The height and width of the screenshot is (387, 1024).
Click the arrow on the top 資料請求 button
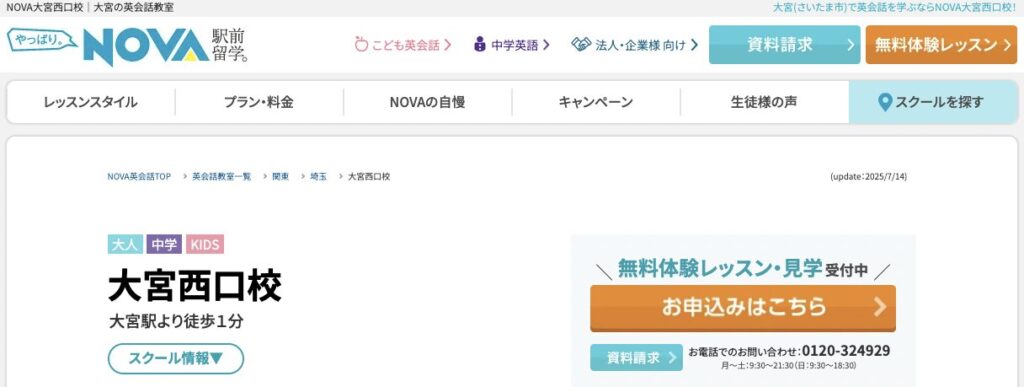pyautogui.click(x=850, y=44)
